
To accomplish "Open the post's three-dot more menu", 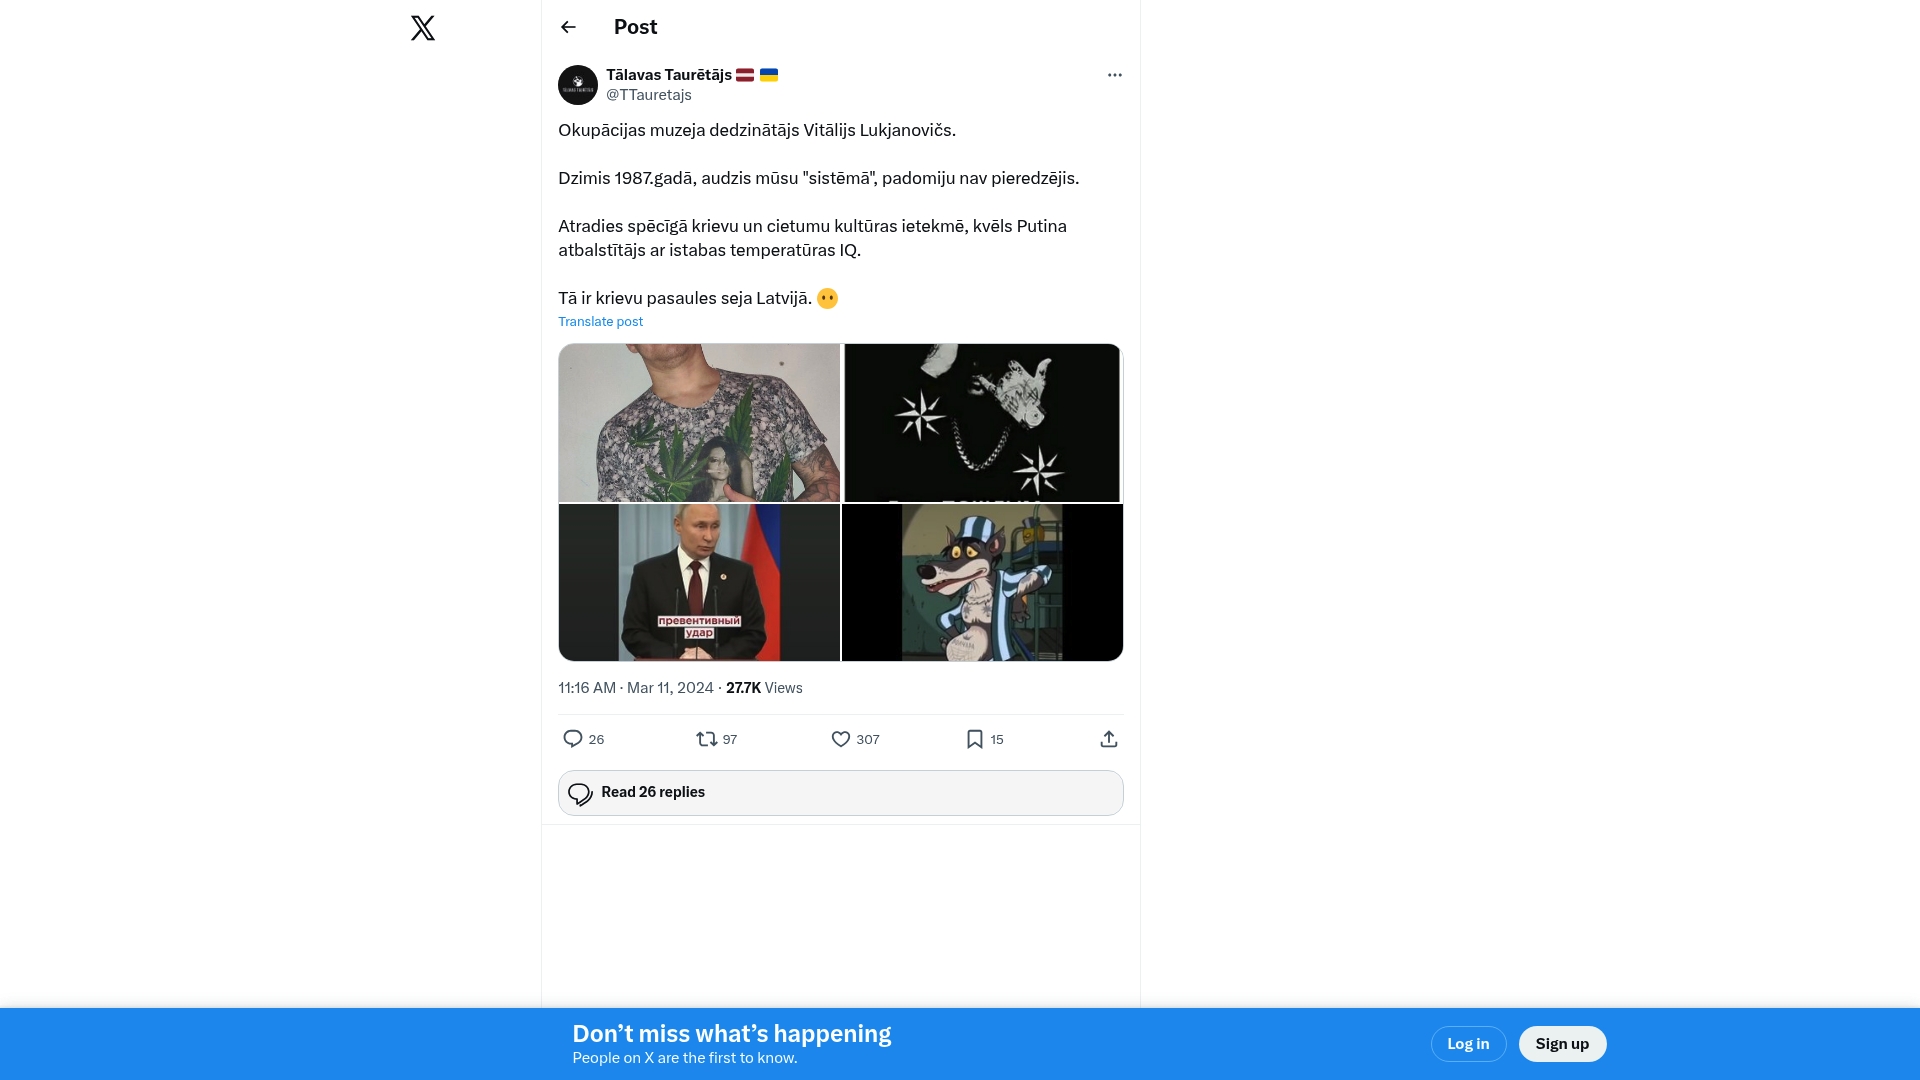I will tap(1114, 75).
